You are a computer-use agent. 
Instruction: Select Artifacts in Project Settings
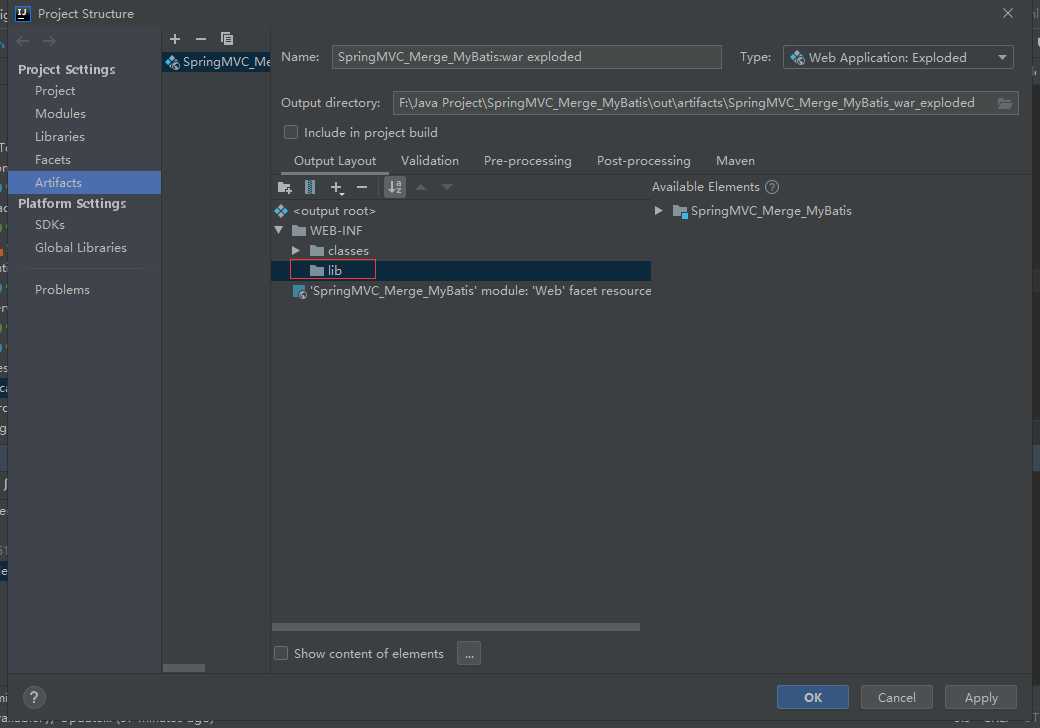click(84, 182)
